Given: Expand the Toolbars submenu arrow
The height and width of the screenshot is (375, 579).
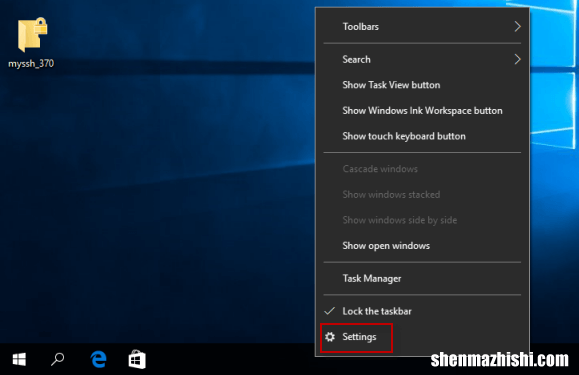Looking at the screenshot, I should click(517, 27).
